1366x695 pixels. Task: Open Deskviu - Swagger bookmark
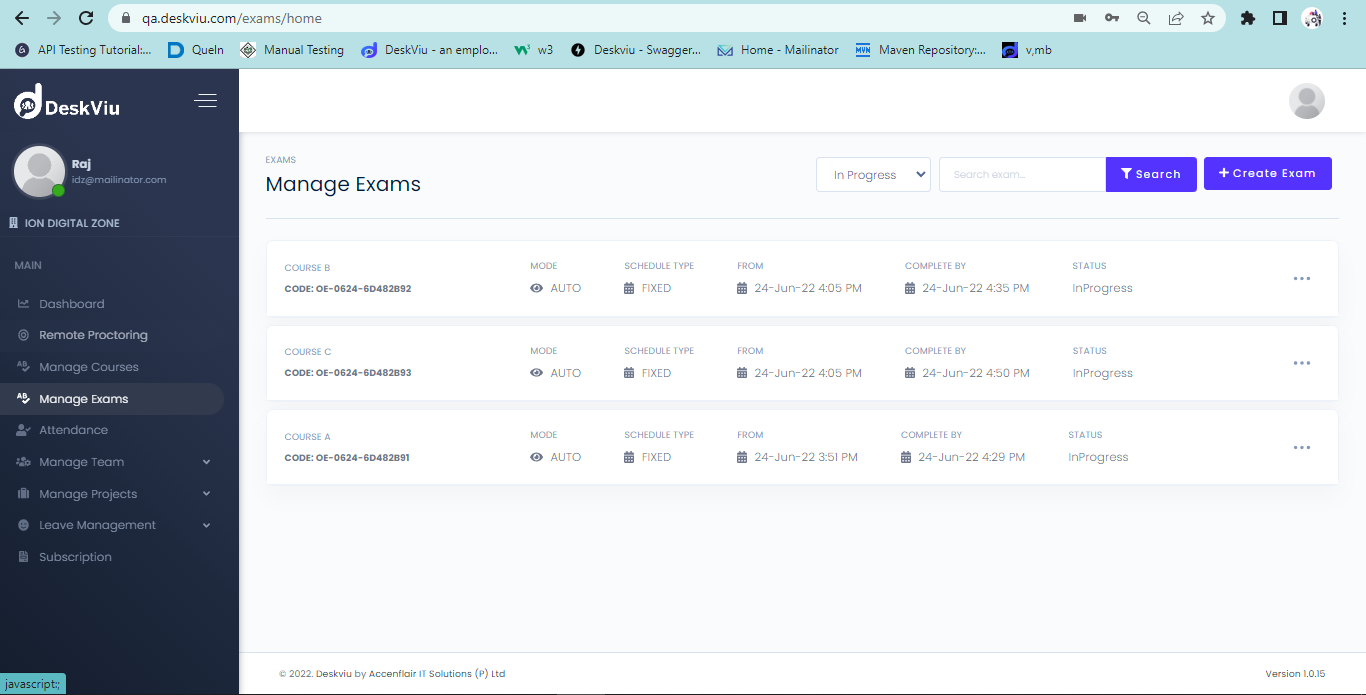coord(636,50)
